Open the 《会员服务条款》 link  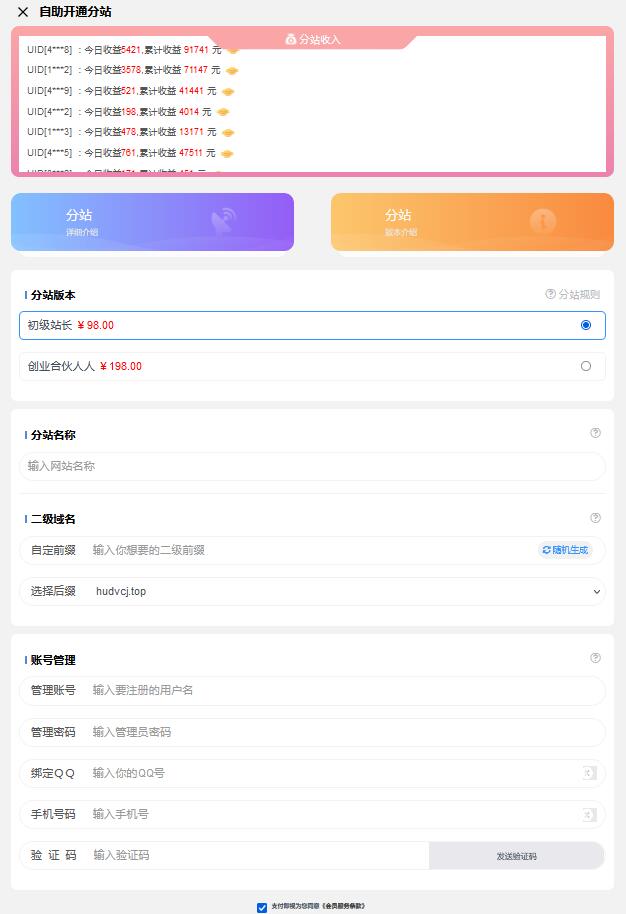click(x=343, y=906)
